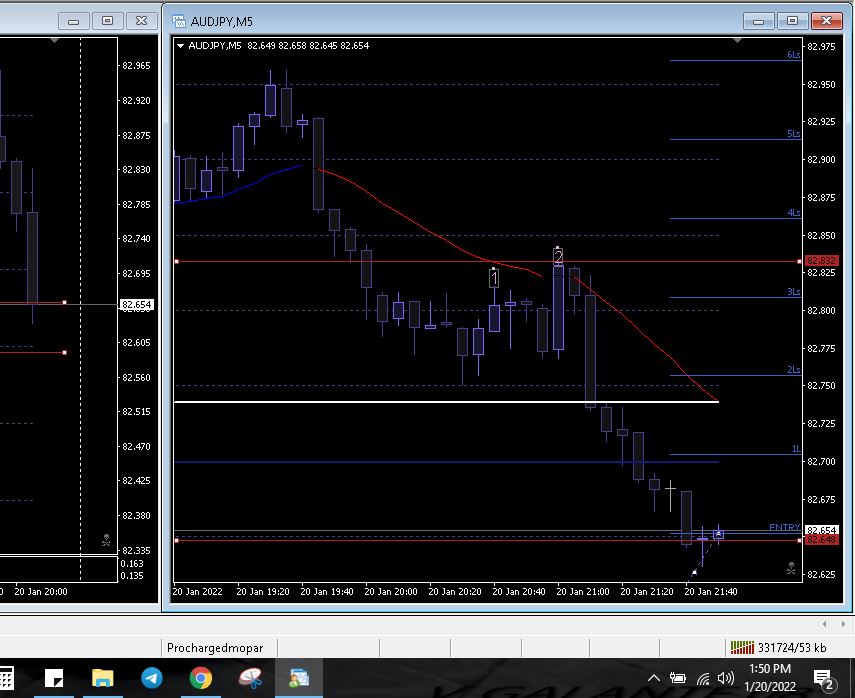The width and height of the screenshot is (855, 698).
Task: Click the 4Ls level label
Action: pos(793,213)
